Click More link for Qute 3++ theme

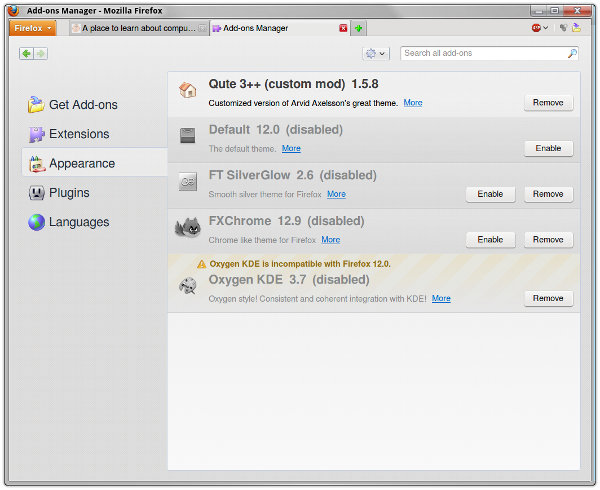[413, 103]
